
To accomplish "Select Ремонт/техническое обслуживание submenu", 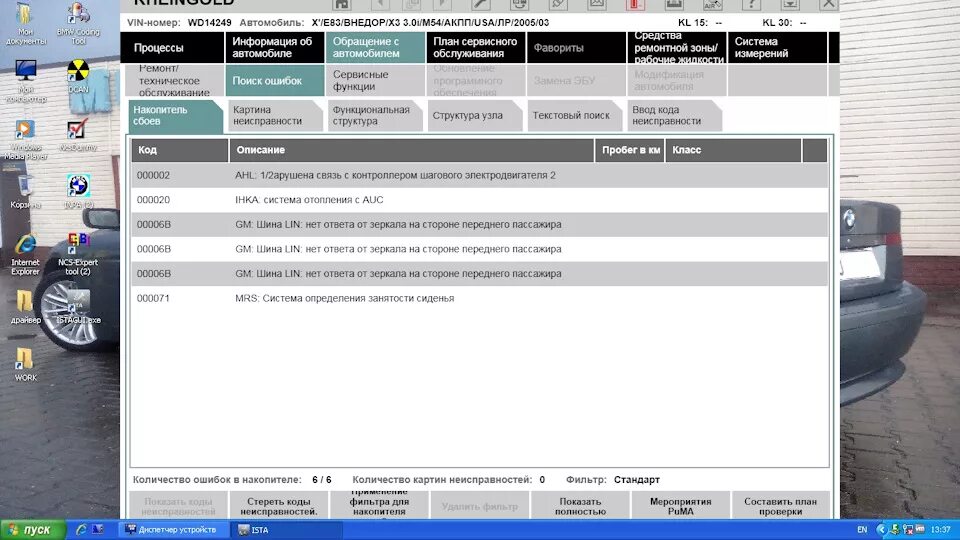I will 174,80.
